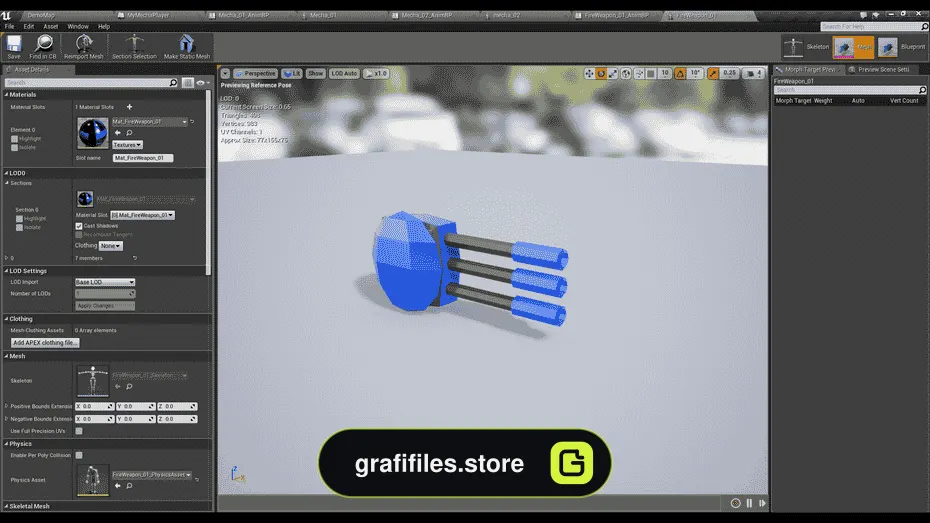Screen dimensions: 930x523
Task: Open the File menu
Action: click(x=9, y=27)
